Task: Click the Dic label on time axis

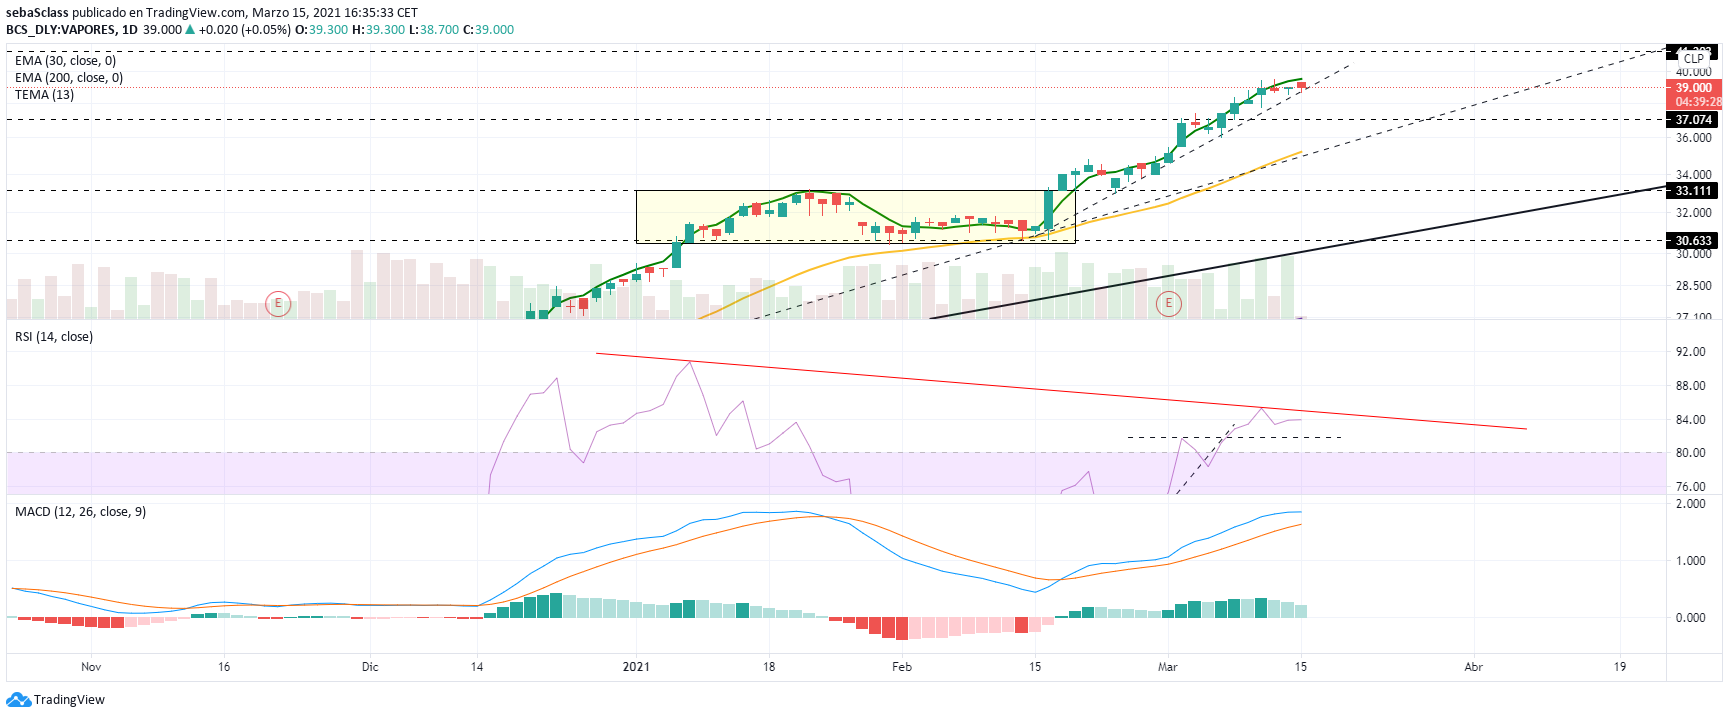Action: tap(370, 667)
